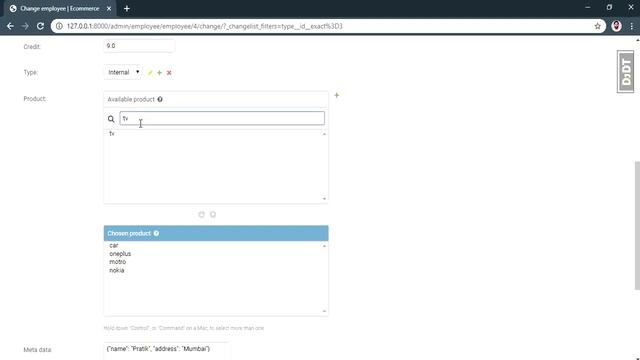Remove selected product from chosen list
This screenshot has height=360, width=640.
[x=213, y=214]
